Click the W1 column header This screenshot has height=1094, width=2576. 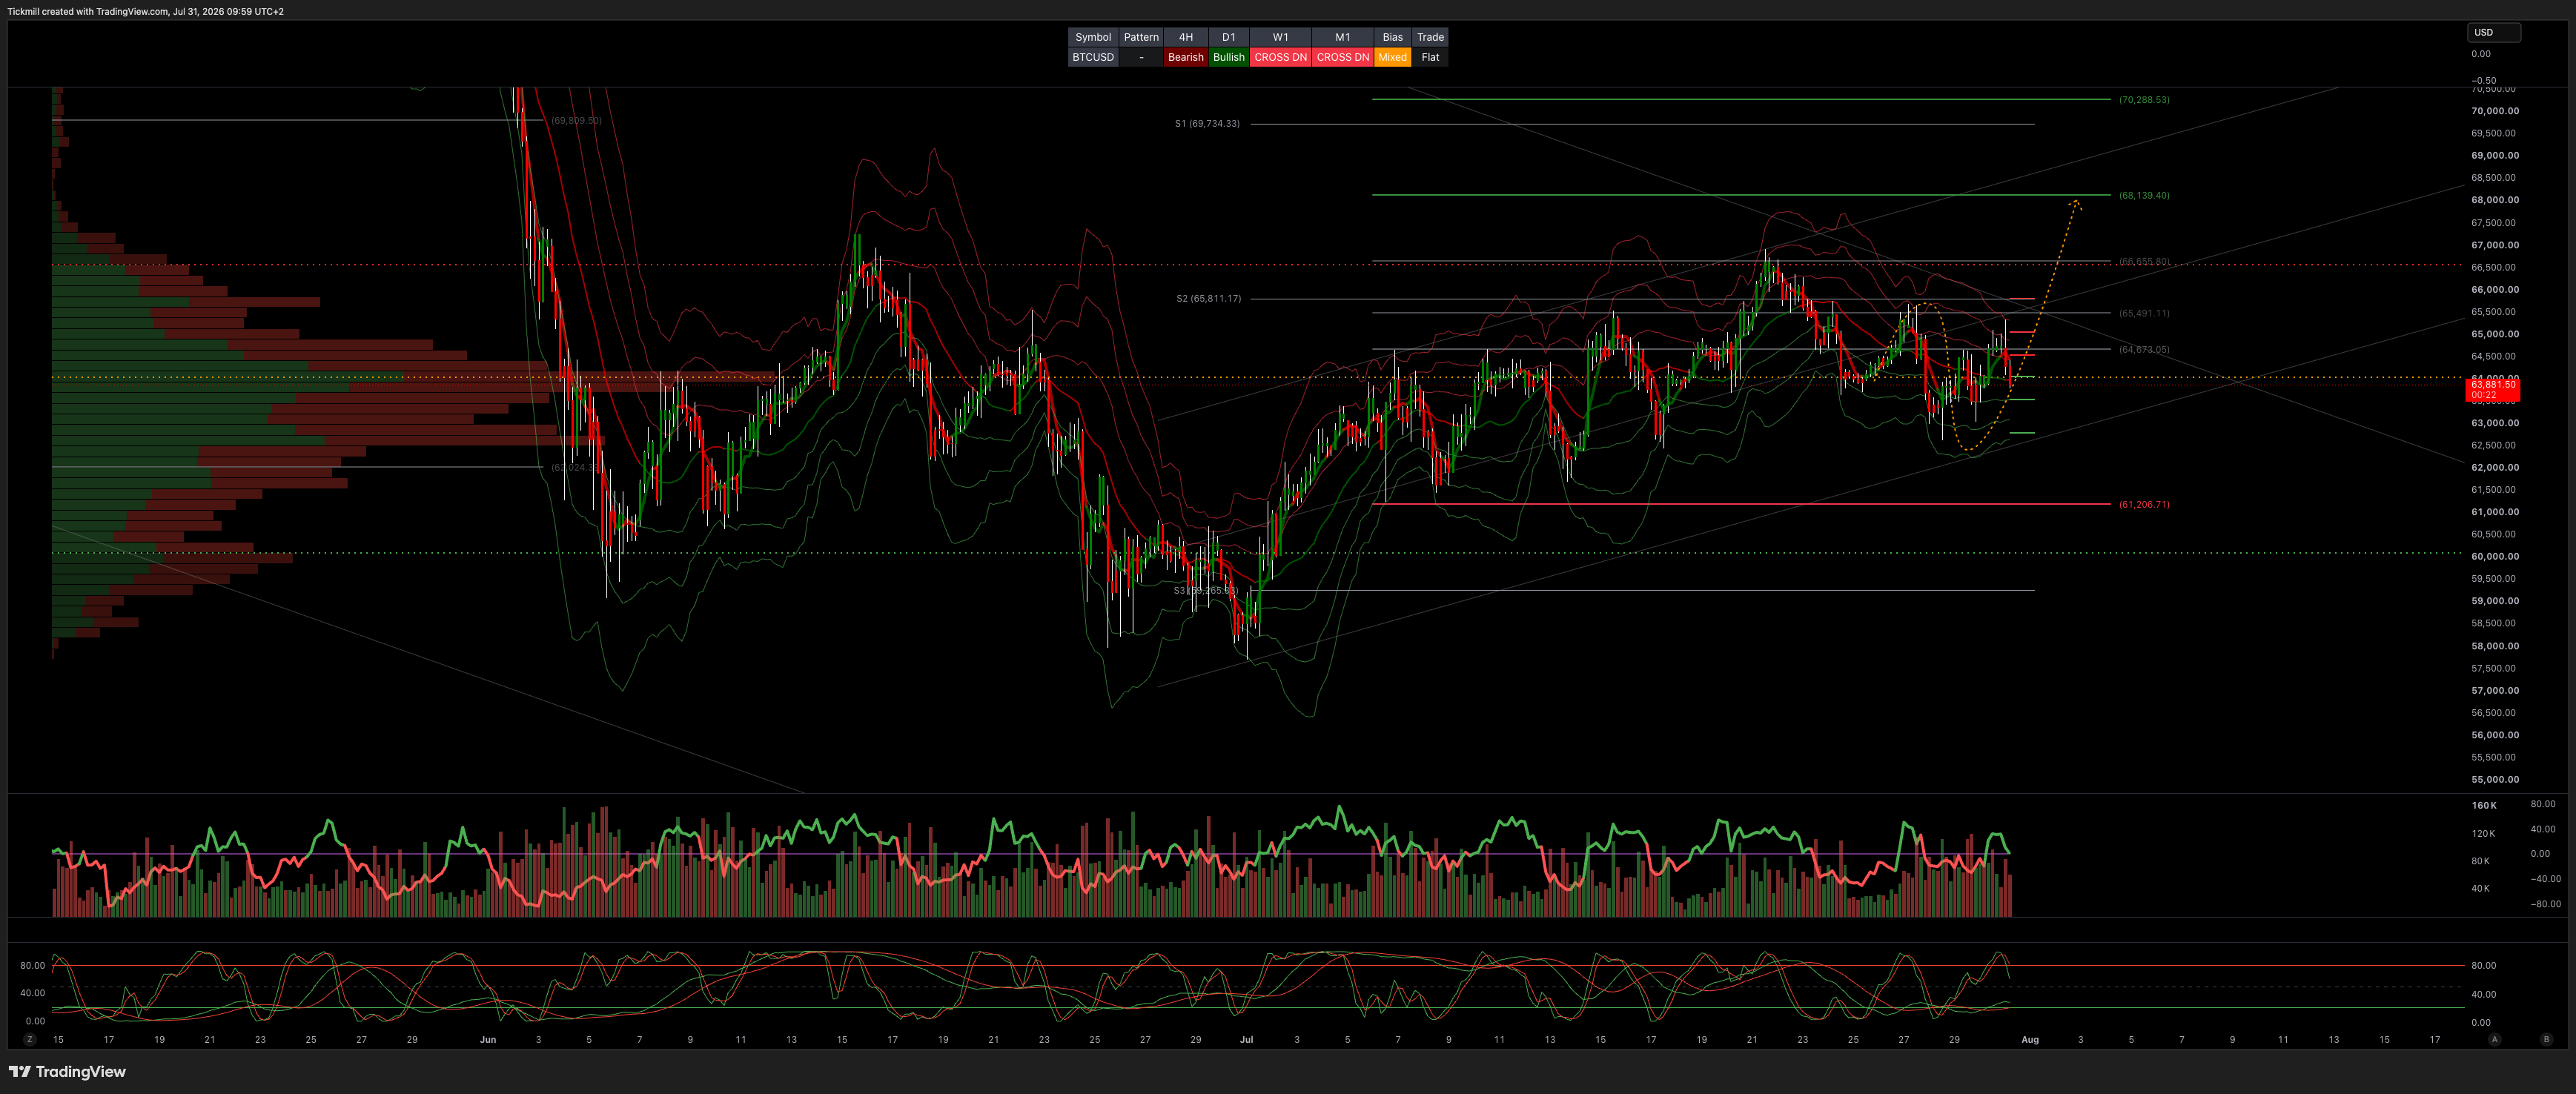point(1281,37)
